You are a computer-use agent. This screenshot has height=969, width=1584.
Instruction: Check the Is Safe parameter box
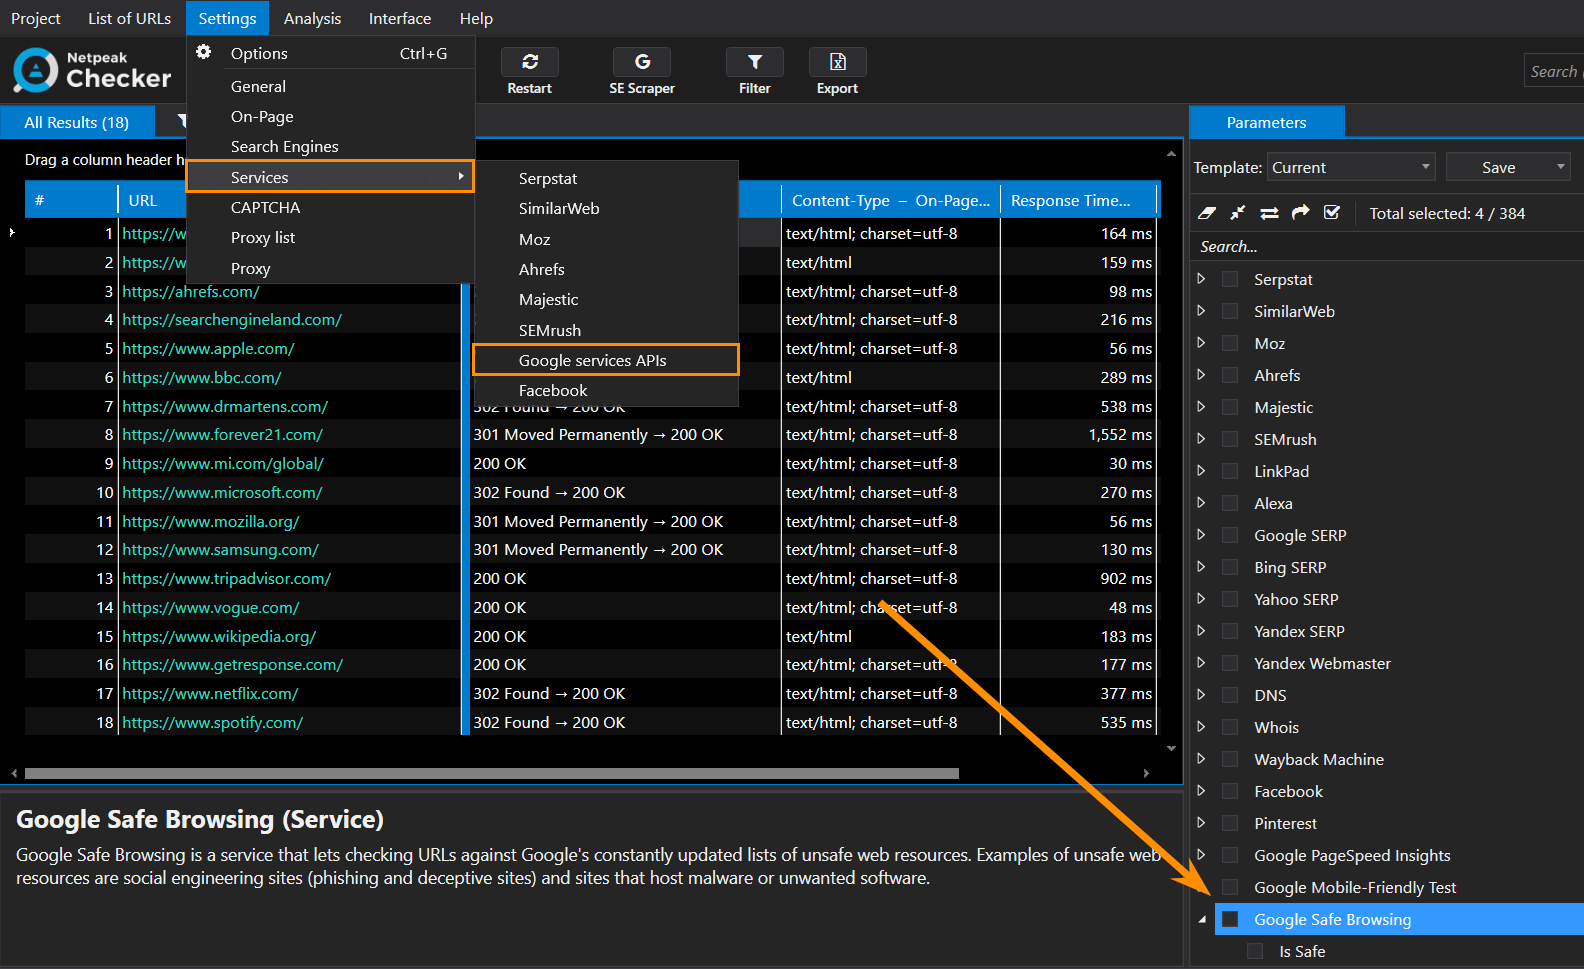tap(1255, 951)
